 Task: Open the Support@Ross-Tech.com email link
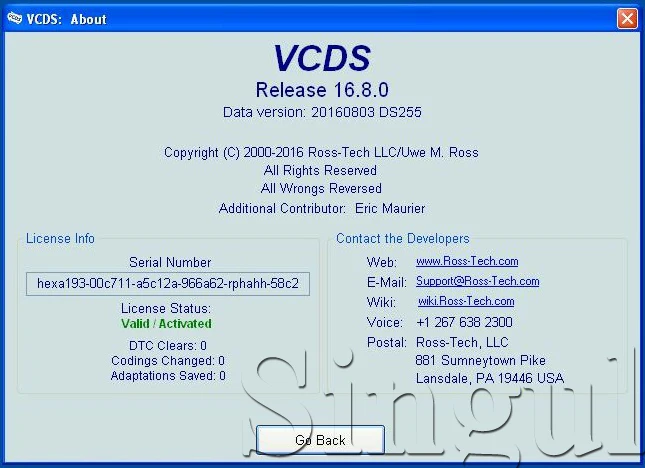click(478, 281)
